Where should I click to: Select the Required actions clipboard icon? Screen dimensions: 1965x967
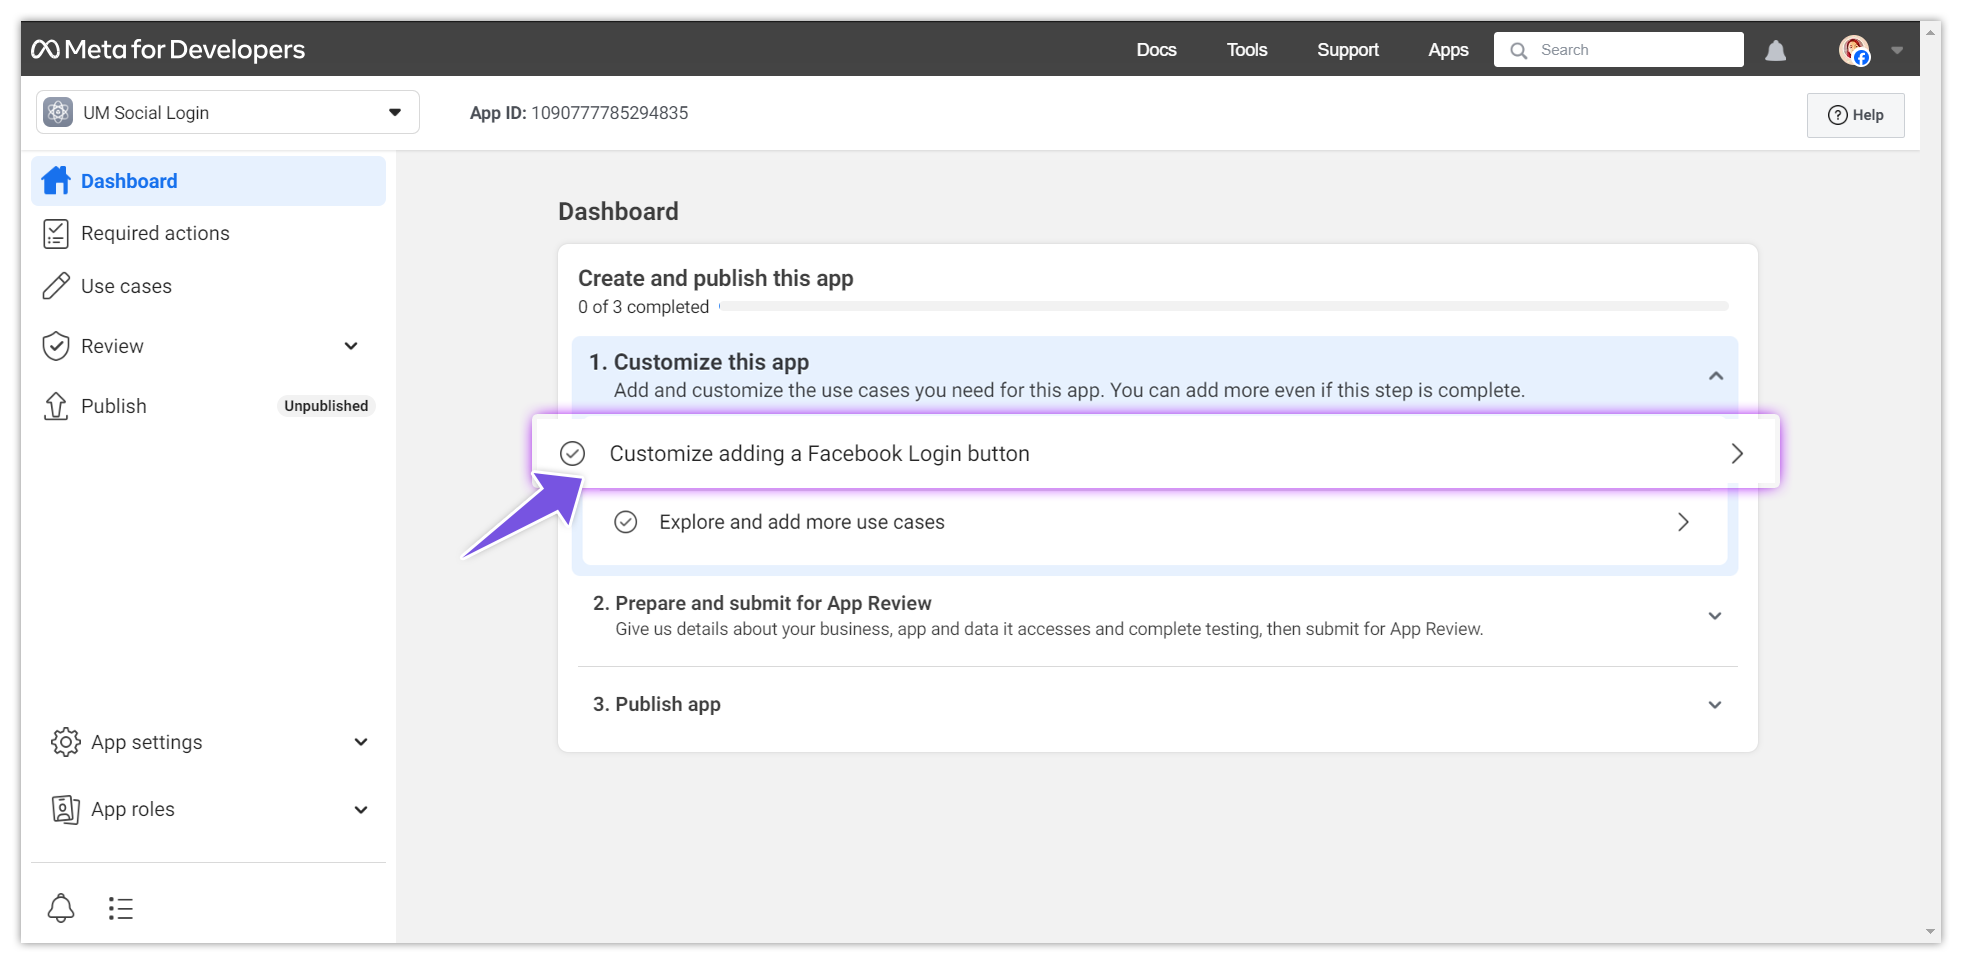[57, 233]
